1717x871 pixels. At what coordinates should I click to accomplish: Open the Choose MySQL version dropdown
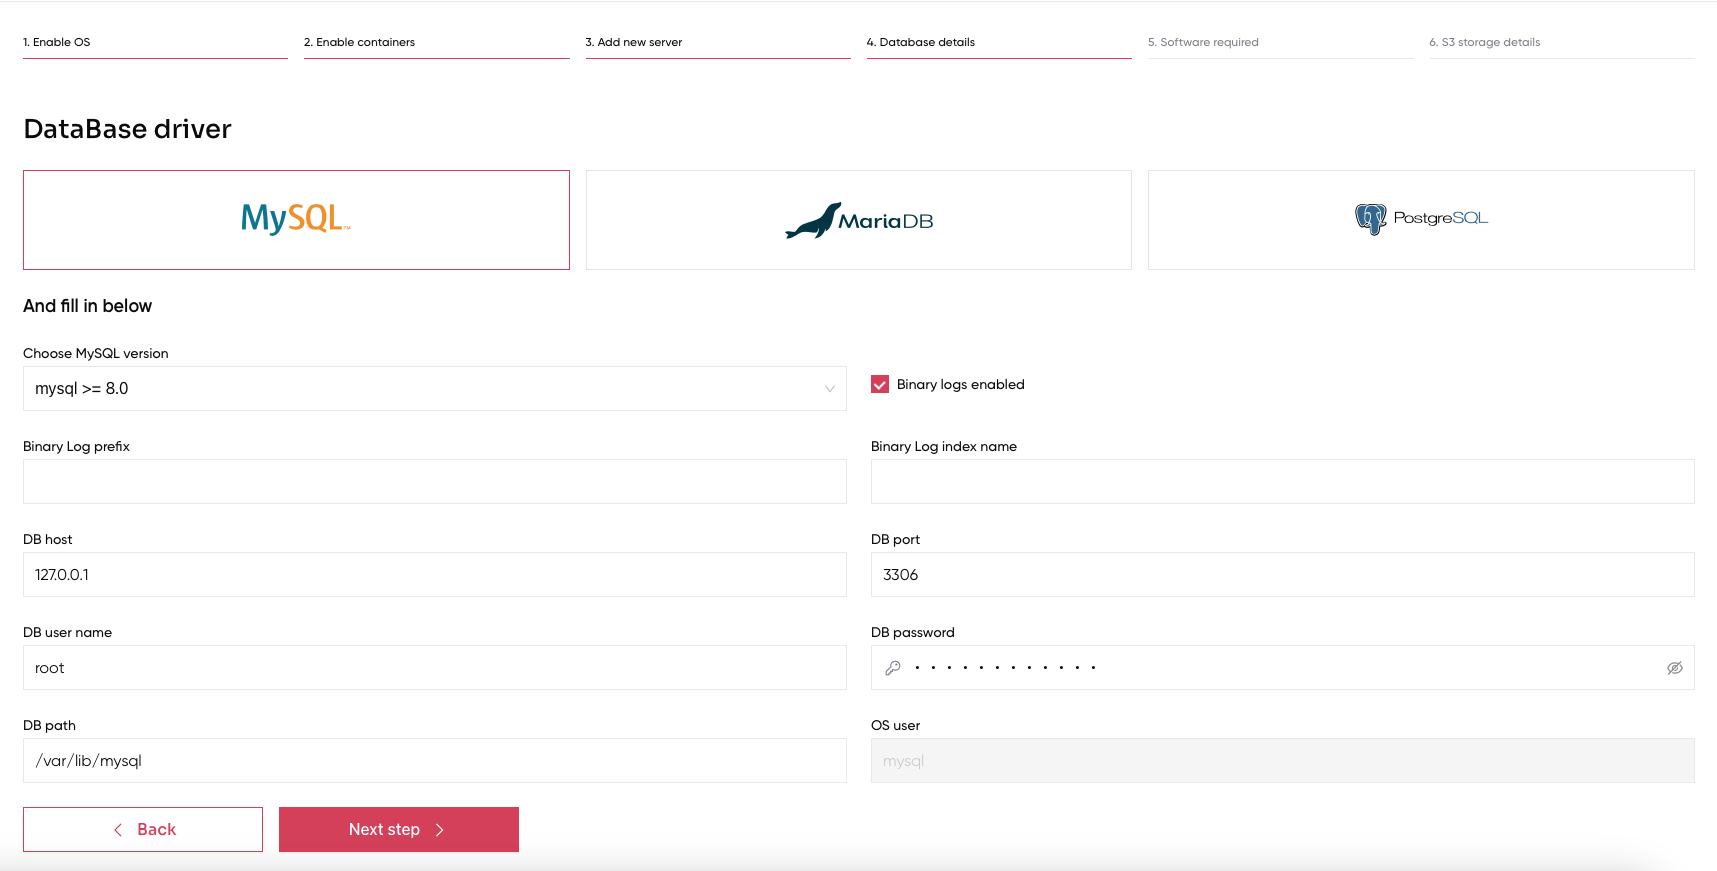pyautogui.click(x=435, y=388)
